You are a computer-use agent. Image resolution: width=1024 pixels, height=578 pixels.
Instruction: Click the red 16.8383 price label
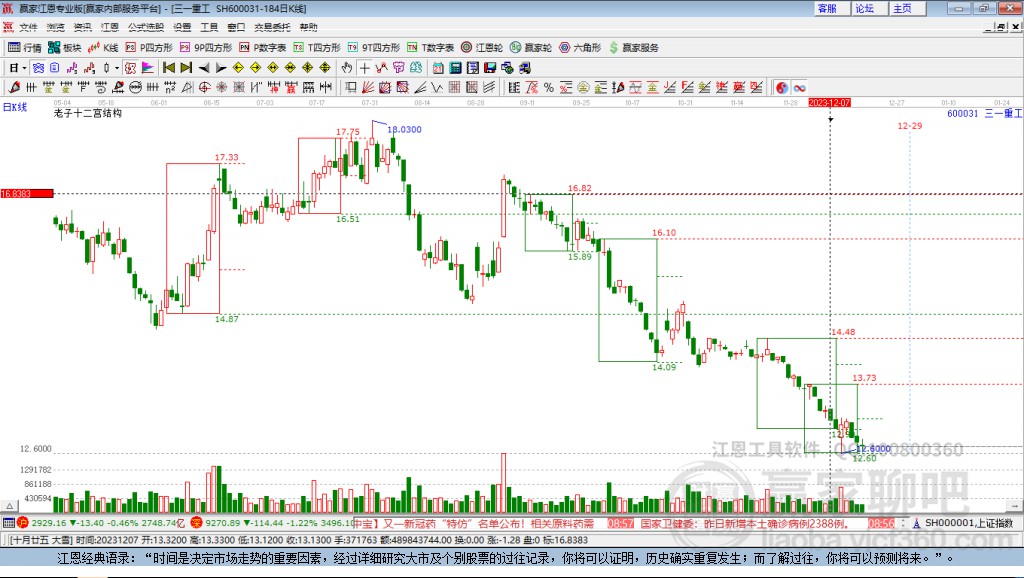pos(27,193)
